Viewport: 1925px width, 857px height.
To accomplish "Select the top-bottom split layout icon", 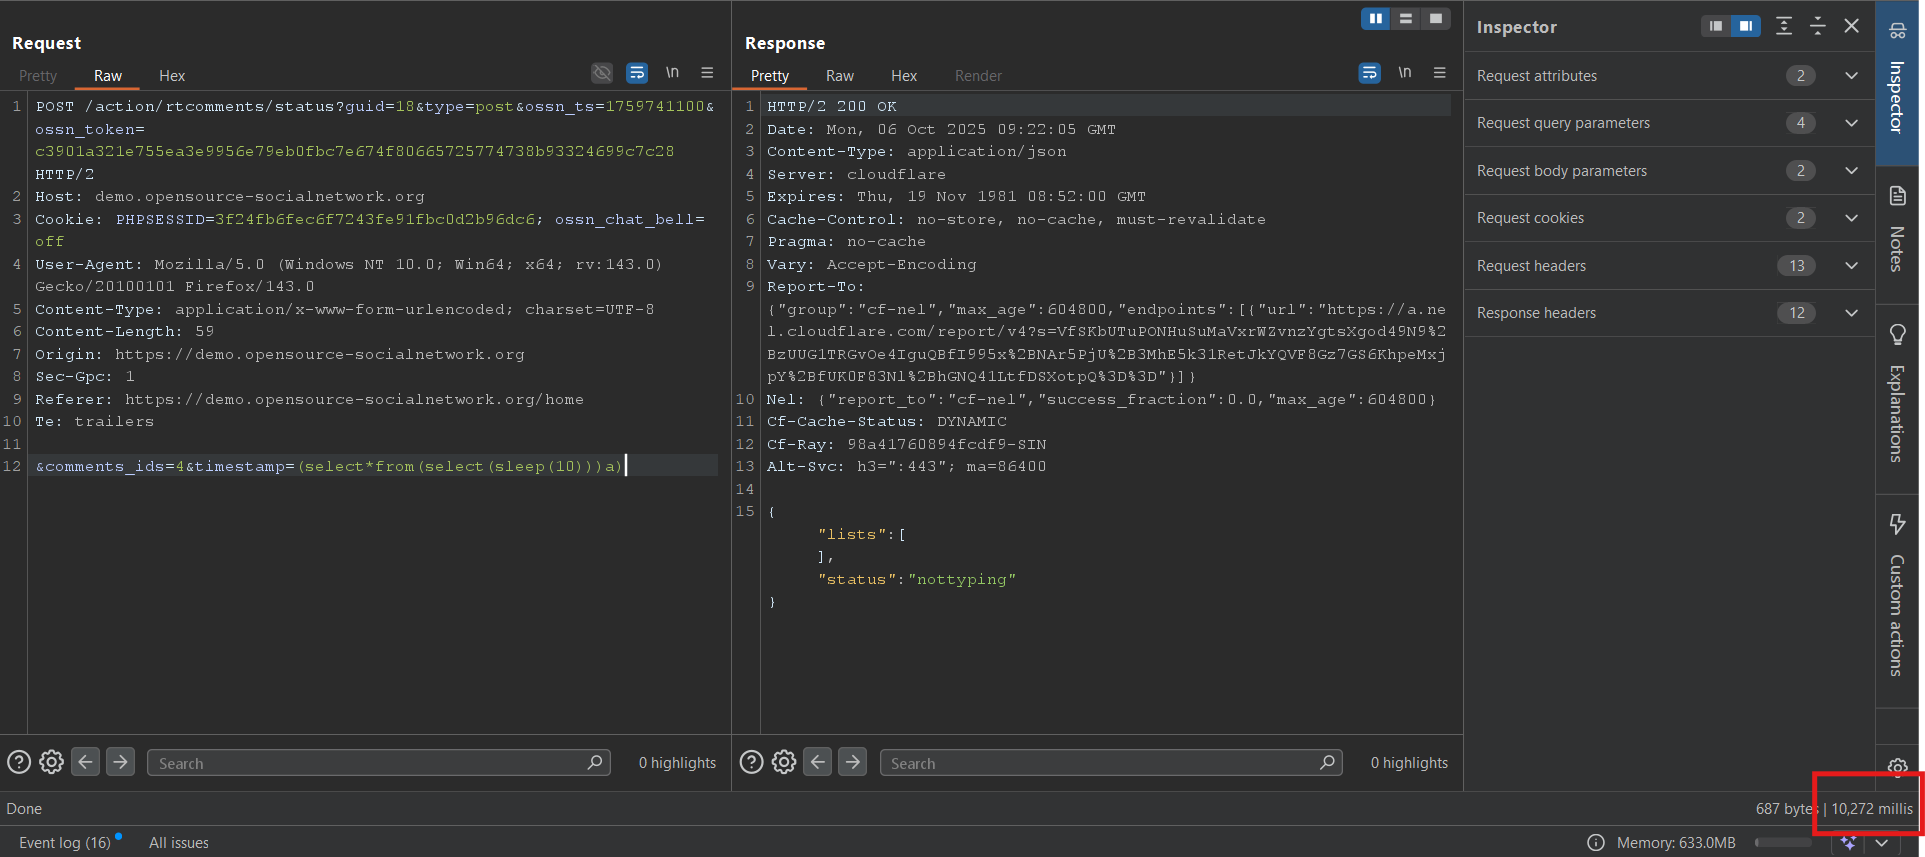I will (x=1406, y=18).
